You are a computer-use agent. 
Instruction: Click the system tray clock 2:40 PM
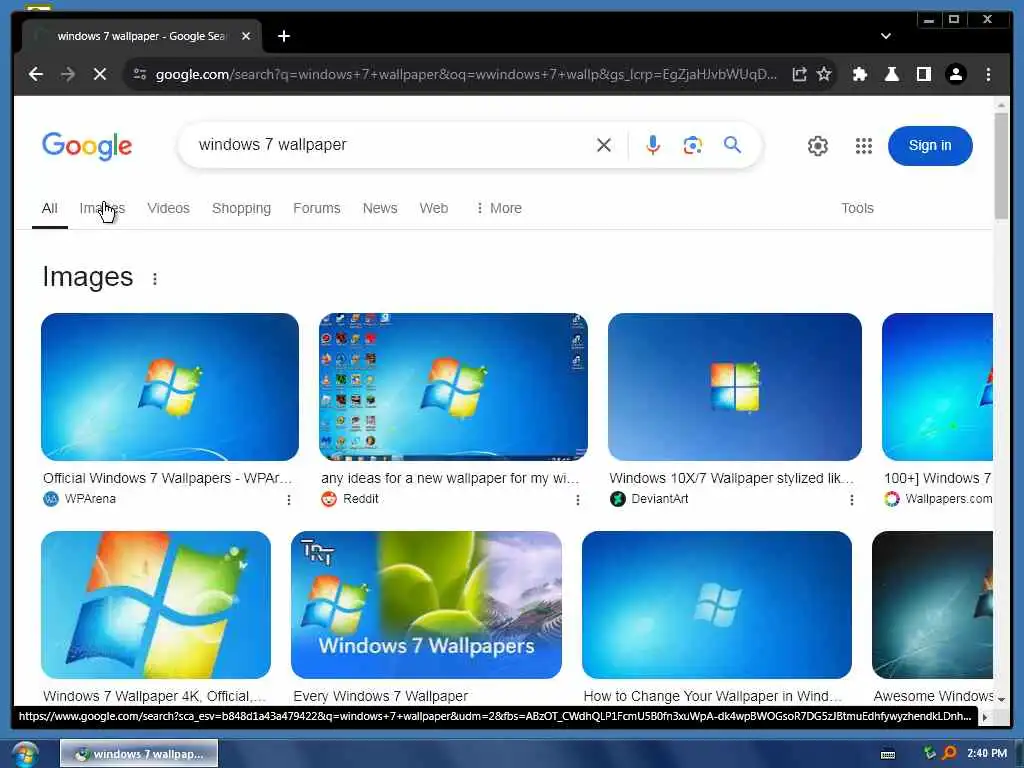point(987,753)
